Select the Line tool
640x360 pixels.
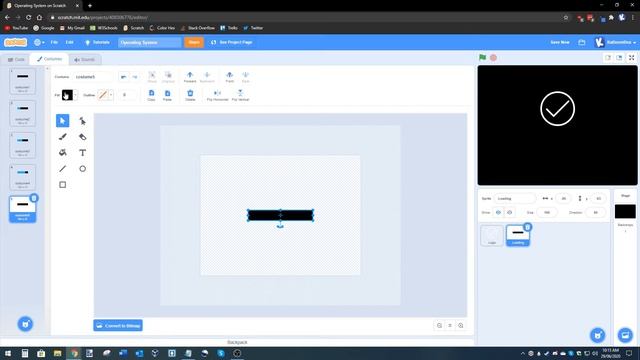[x=62, y=169]
